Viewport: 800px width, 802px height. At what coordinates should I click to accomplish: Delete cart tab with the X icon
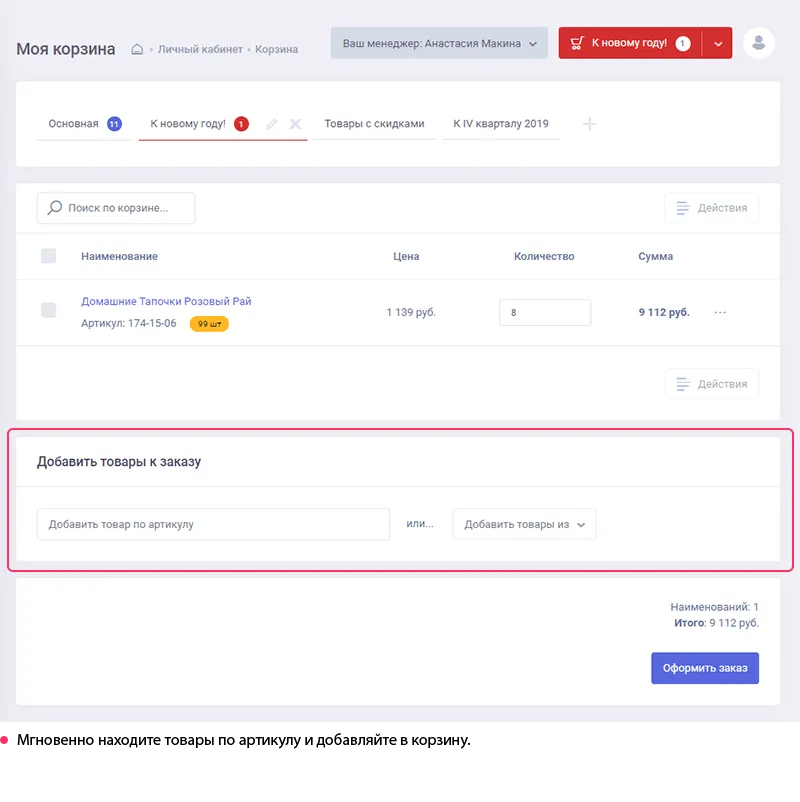coord(295,124)
